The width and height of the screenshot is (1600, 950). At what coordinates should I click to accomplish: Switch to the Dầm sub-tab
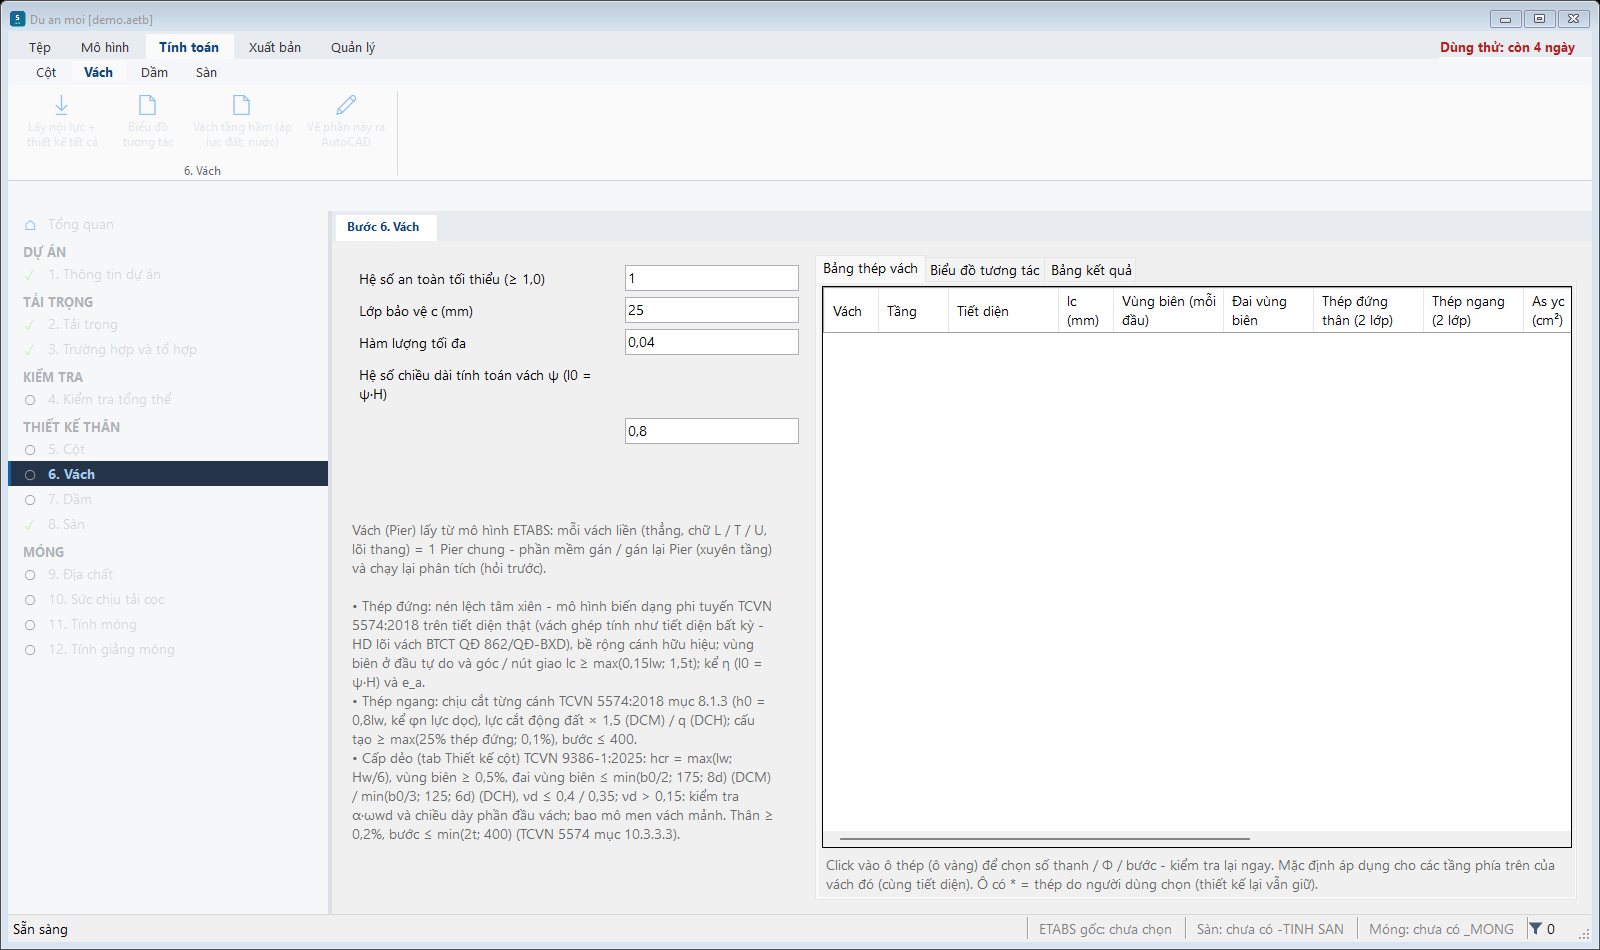[154, 72]
